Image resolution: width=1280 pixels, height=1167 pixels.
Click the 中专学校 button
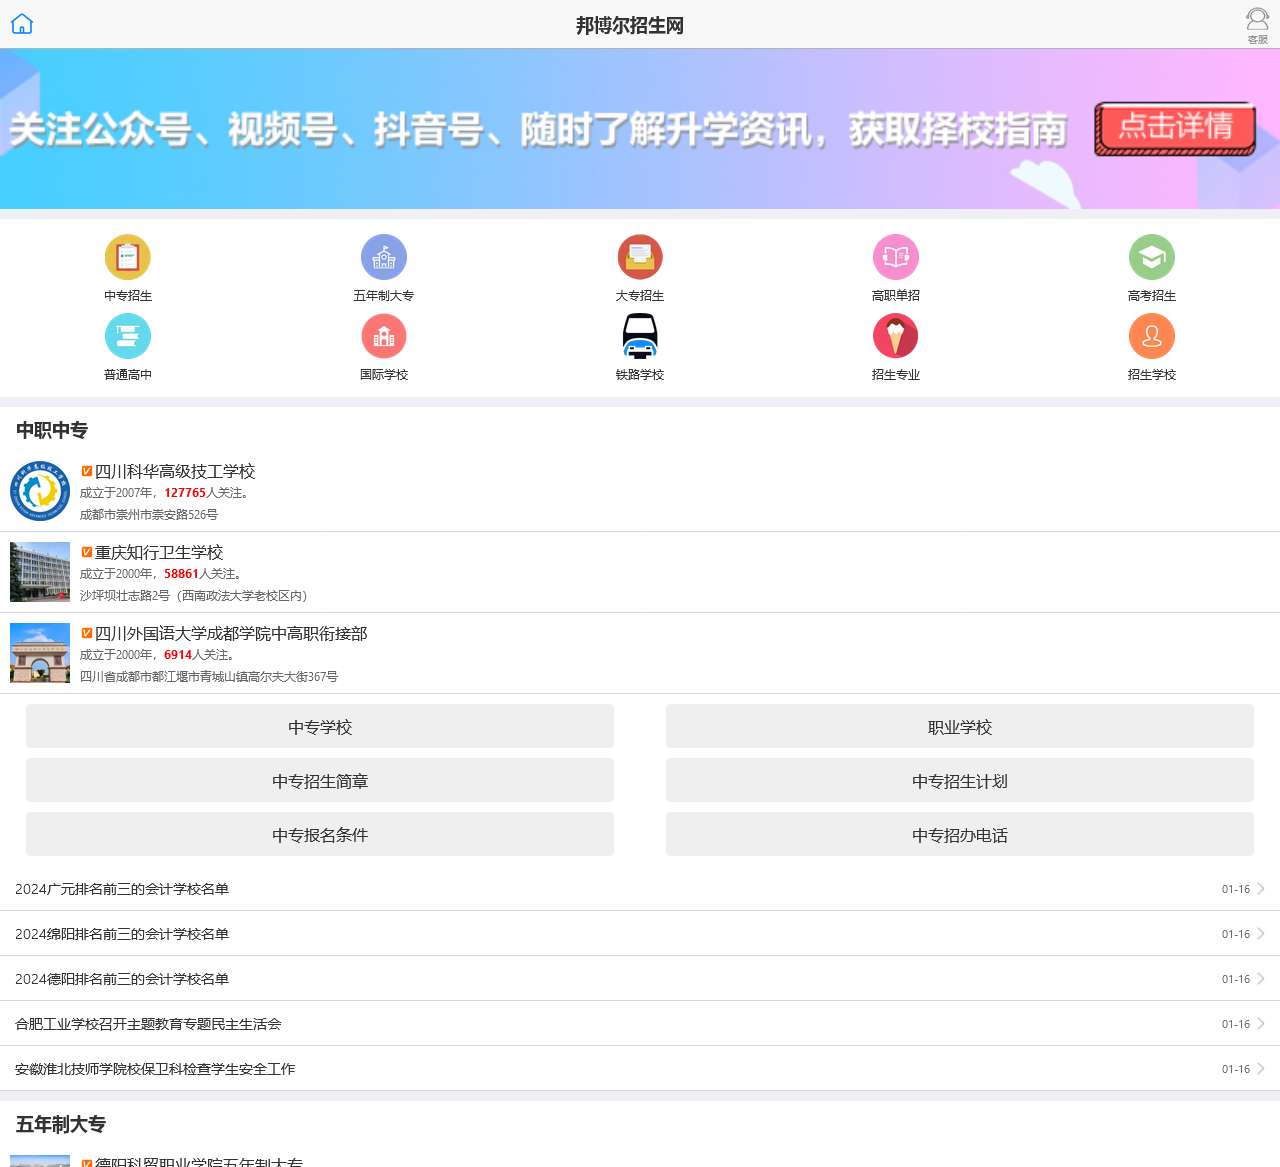point(320,727)
